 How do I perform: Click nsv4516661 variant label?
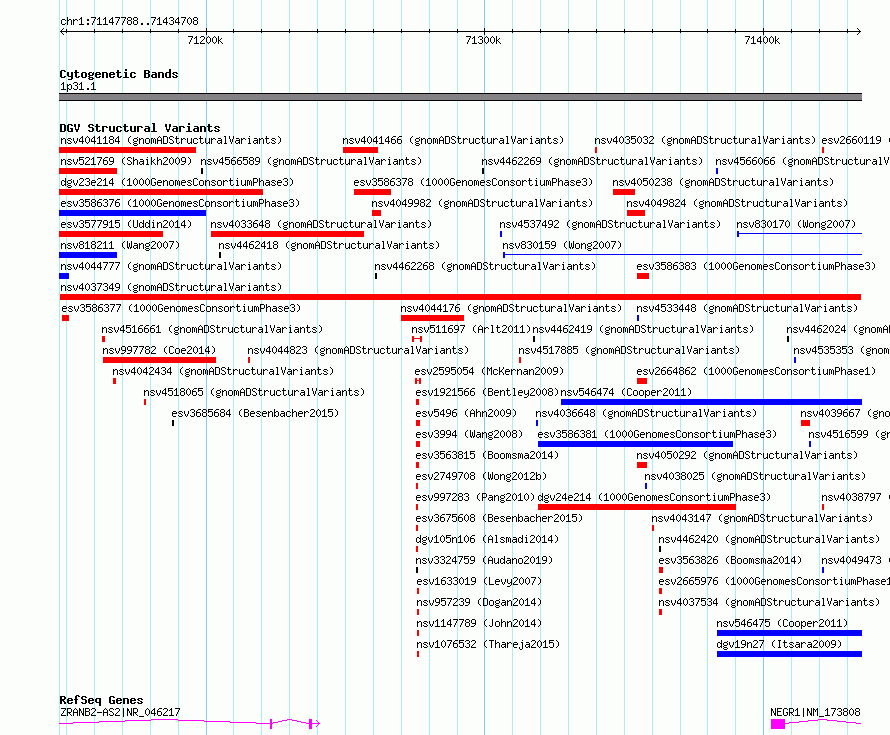click(212, 329)
